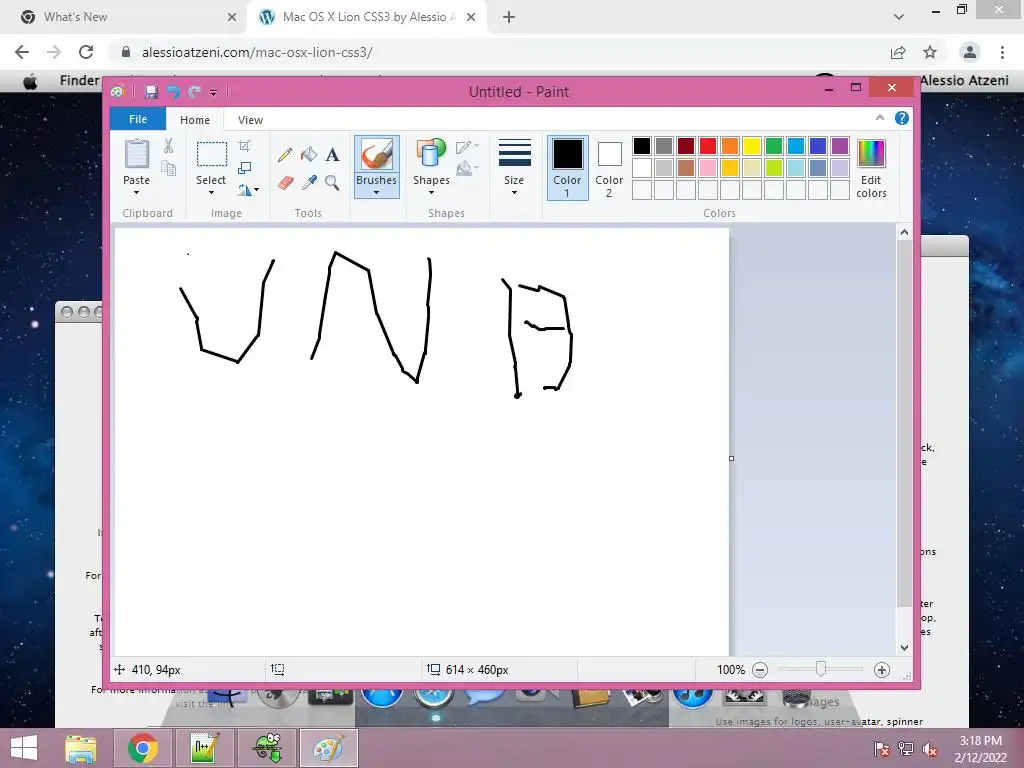Click the Share page icon in Chrome
The image size is (1024, 768).
point(898,52)
